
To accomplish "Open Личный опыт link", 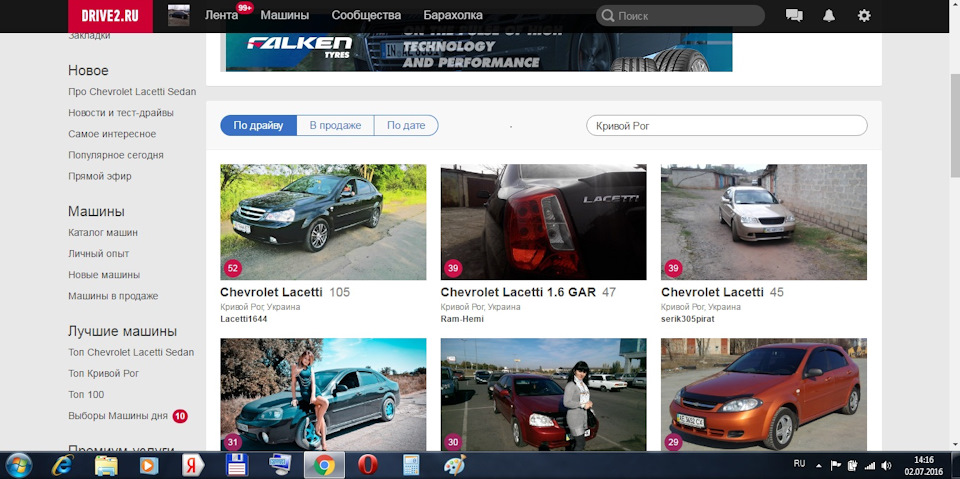I will (x=99, y=254).
